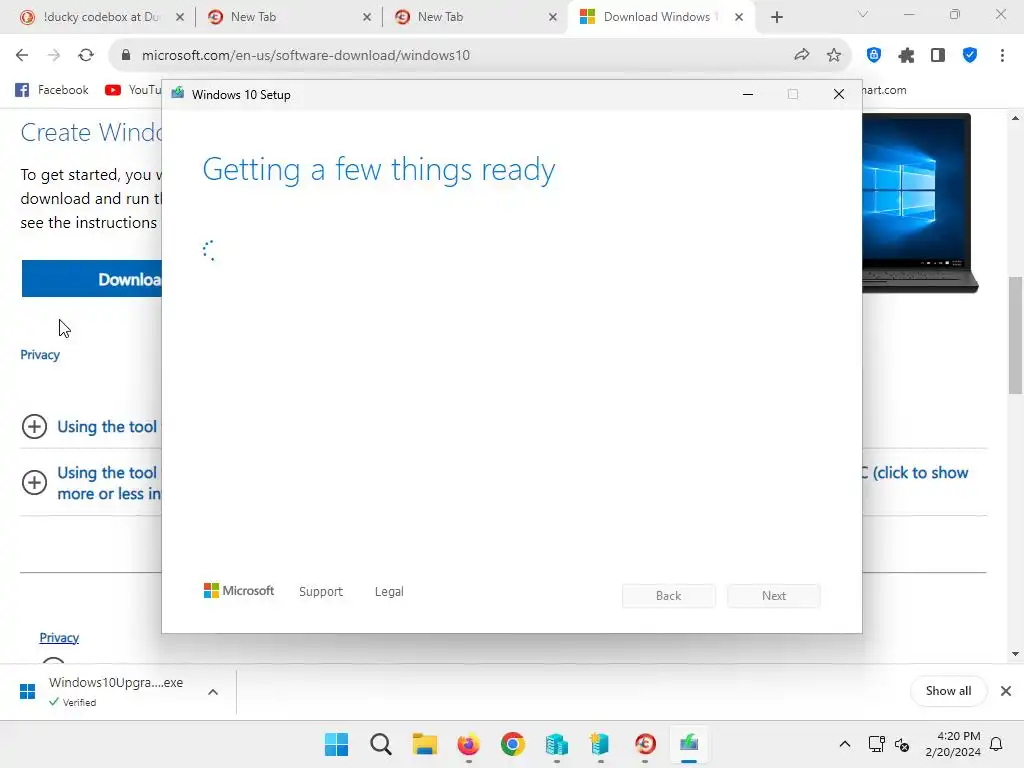The height and width of the screenshot is (768, 1024).
Task: Open the red swirl browser on taskbar
Action: click(x=645, y=744)
